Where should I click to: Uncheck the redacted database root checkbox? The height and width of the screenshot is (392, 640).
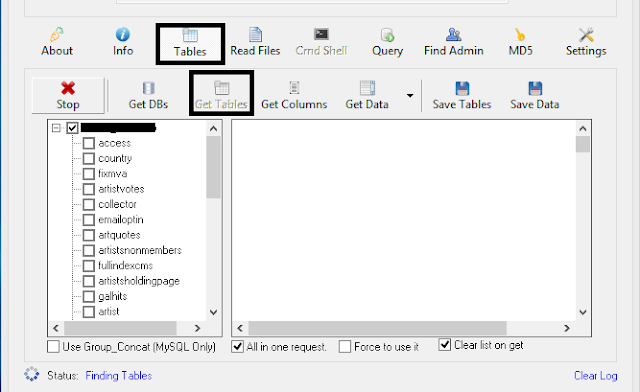tap(72, 128)
